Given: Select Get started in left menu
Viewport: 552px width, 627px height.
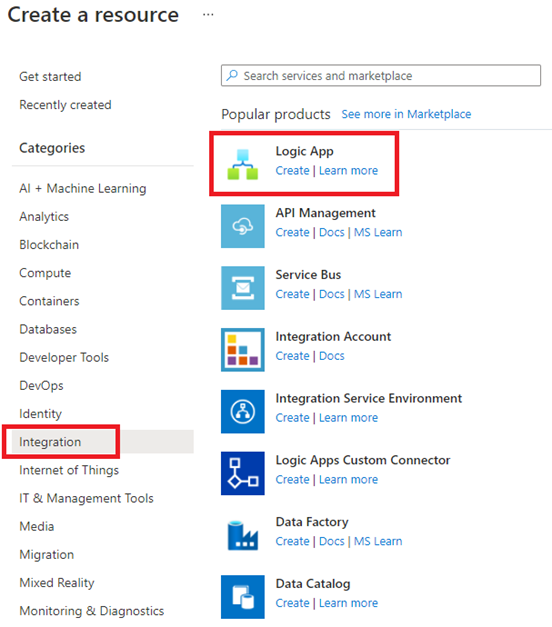Looking at the screenshot, I should pos(50,76).
